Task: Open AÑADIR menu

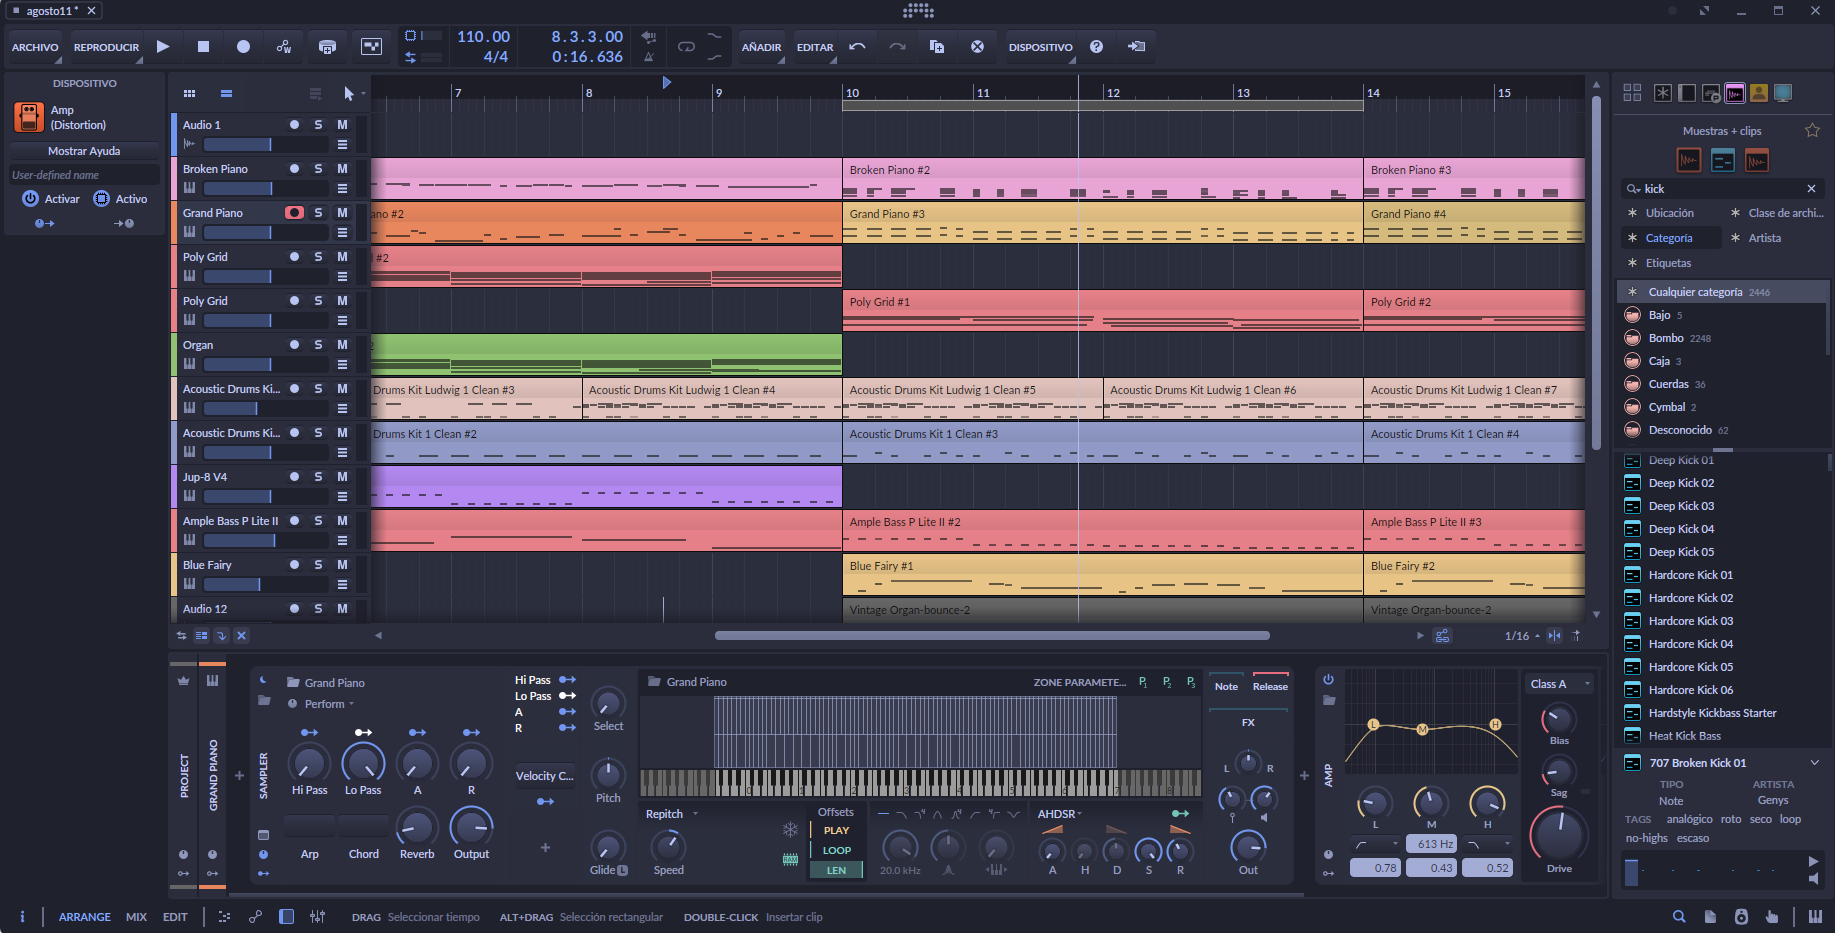Action: click(761, 47)
